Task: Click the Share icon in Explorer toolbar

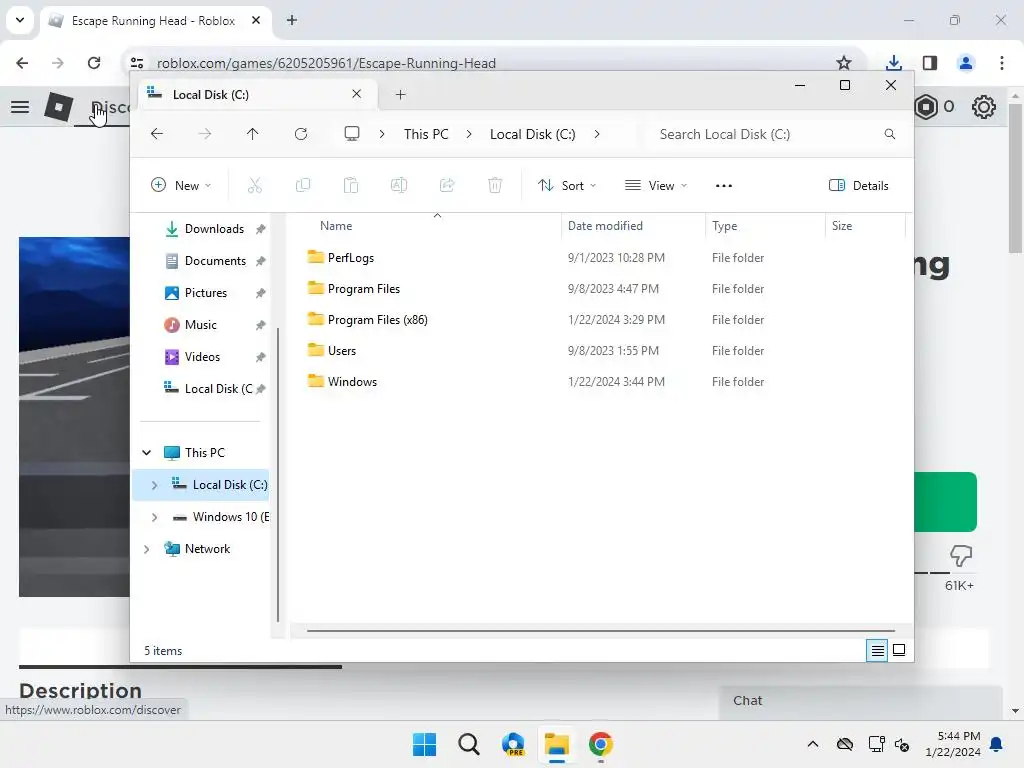Action: coord(447,185)
